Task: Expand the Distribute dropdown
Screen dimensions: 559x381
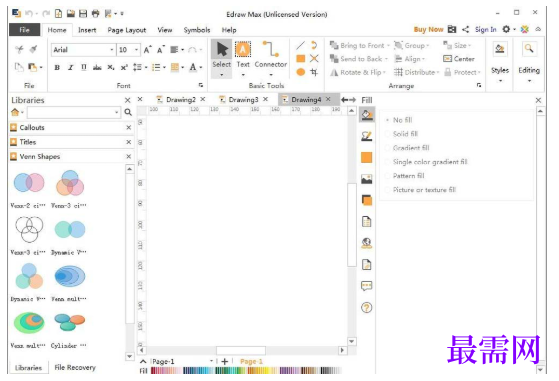Action: click(438, 72)
